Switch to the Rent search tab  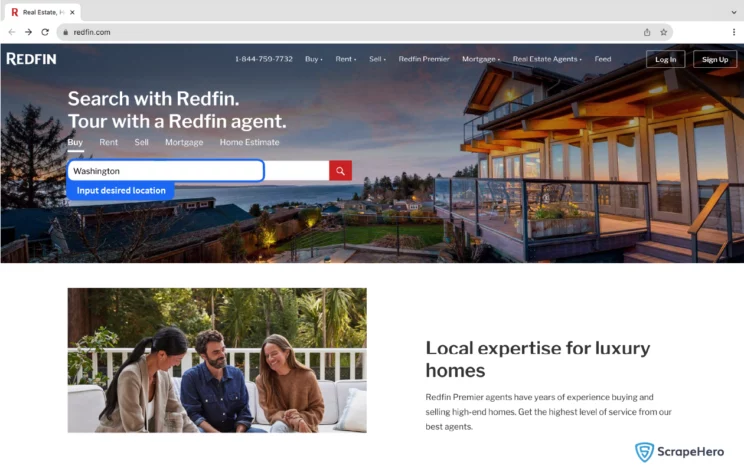coord(109,142)
